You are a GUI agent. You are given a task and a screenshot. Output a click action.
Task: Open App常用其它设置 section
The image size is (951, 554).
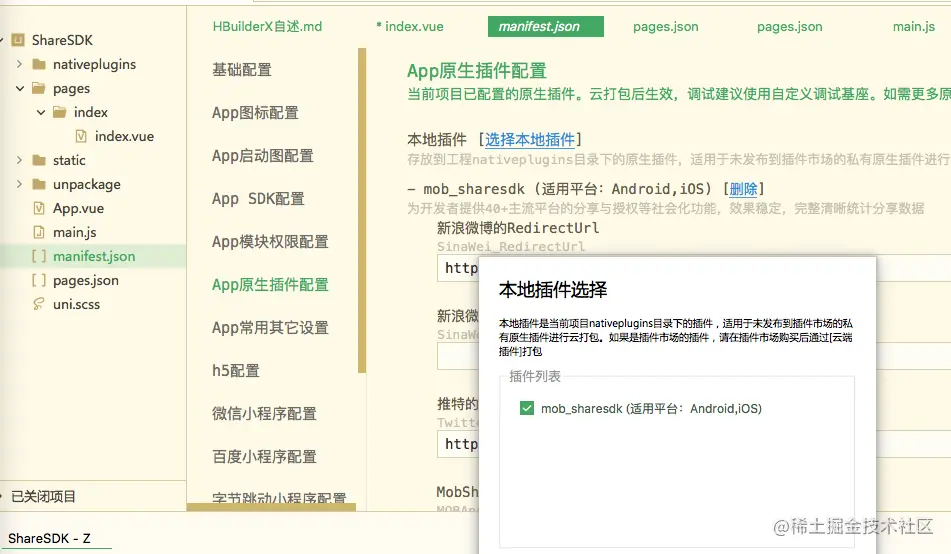click(x=270, y=328)
